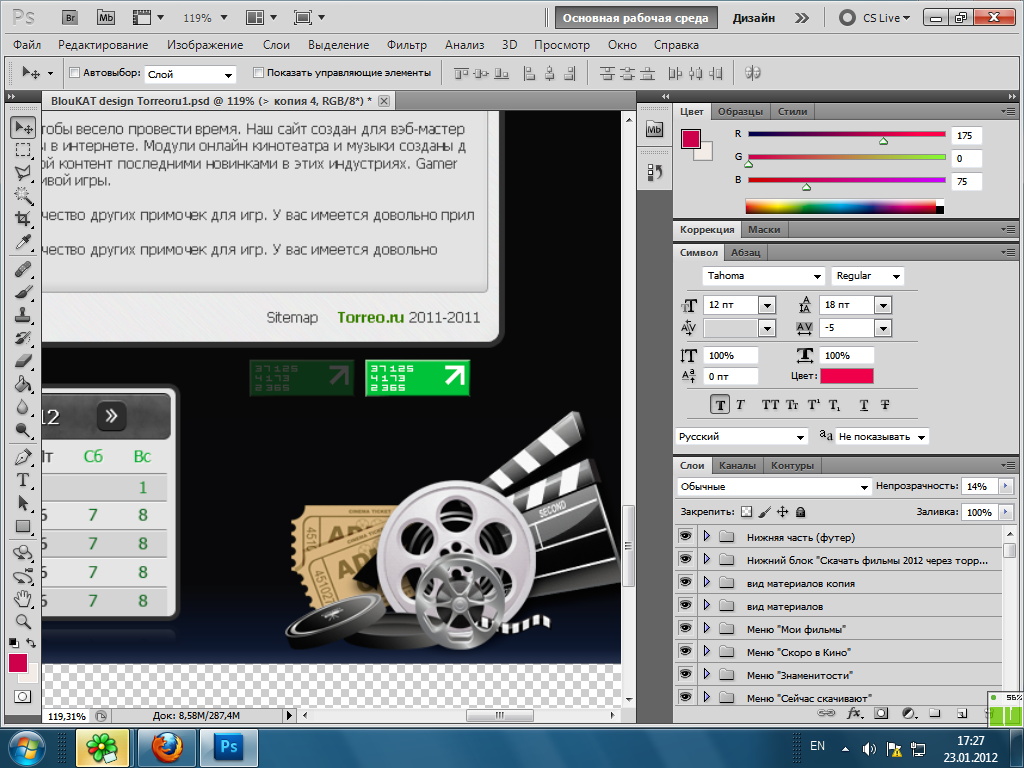
Task: Select the Horizontal Type tool
Action: [23, 479]
